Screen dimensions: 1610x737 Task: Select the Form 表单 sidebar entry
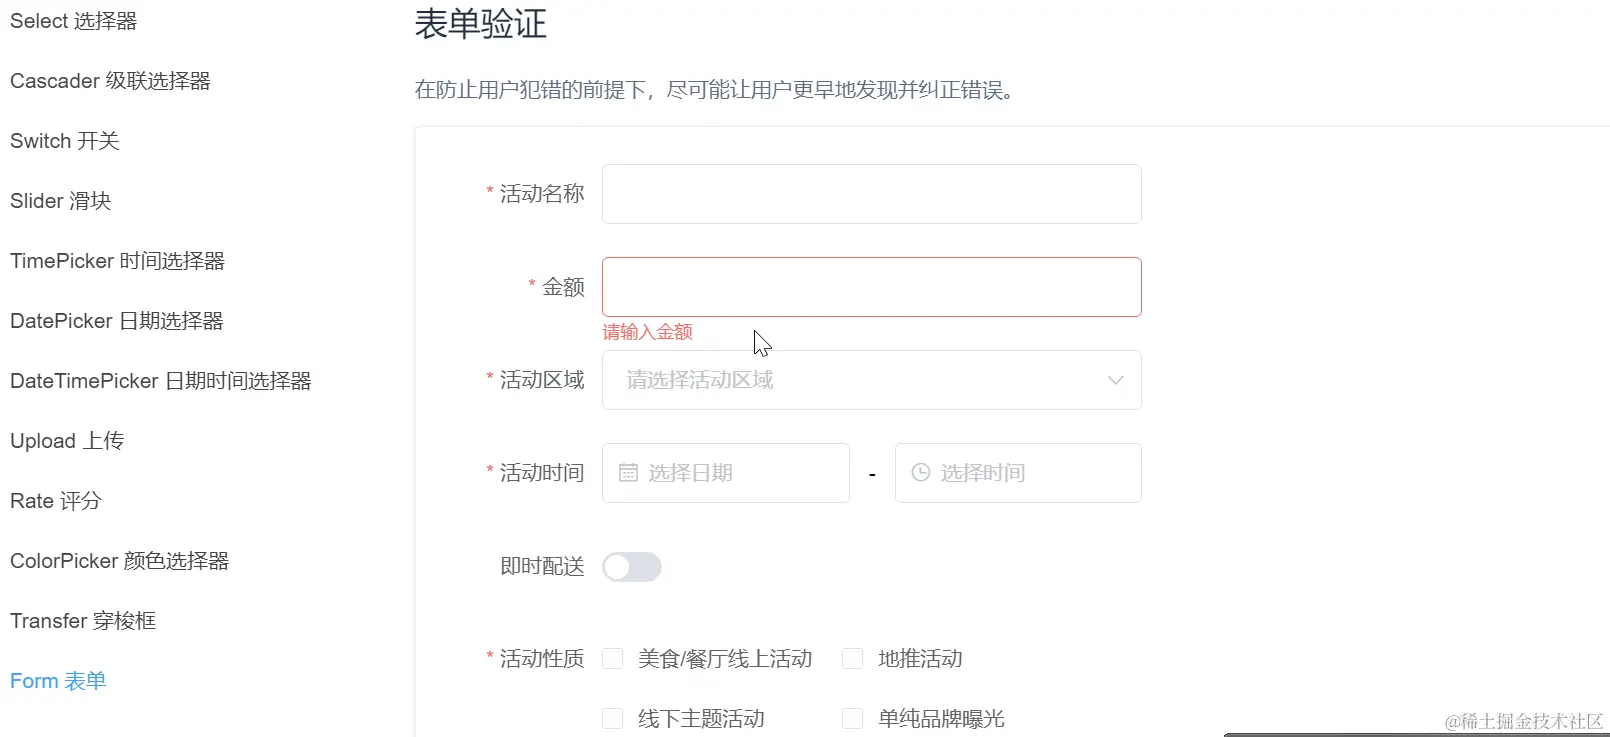pos(57,680)
